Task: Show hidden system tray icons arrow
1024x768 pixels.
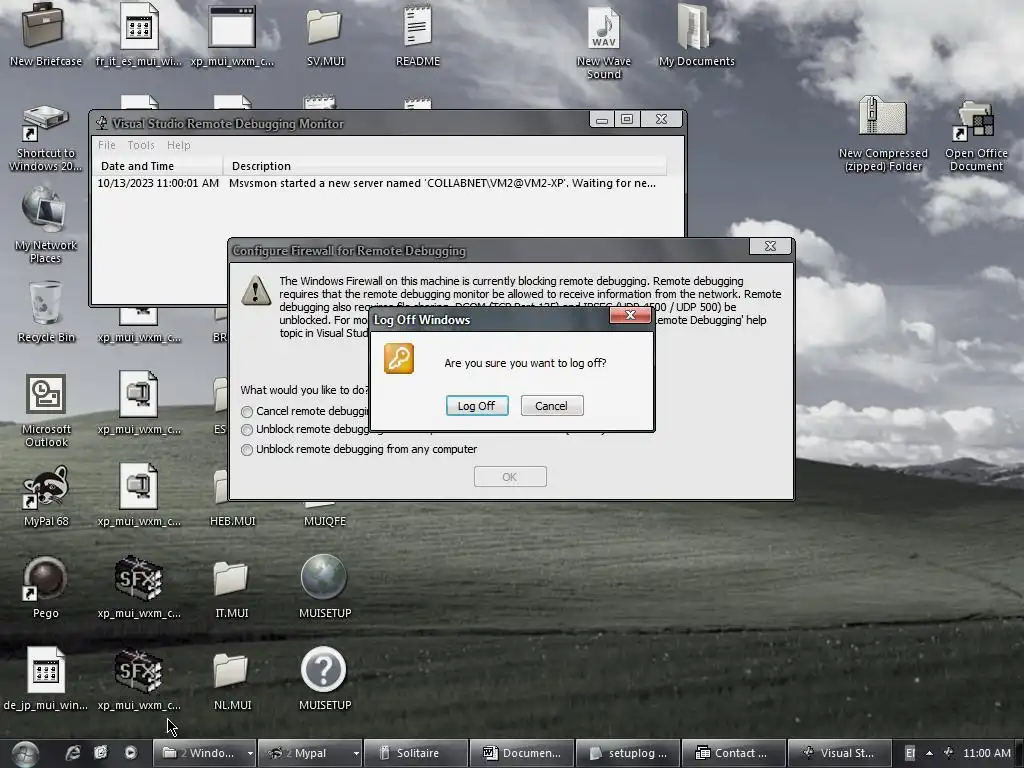Action: (x=929, y=753)
